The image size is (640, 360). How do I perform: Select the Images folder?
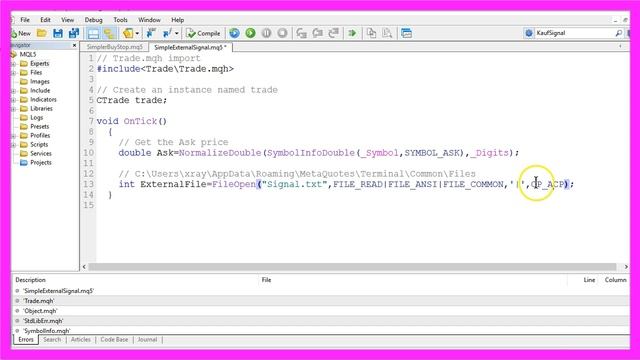click(40, 82)
